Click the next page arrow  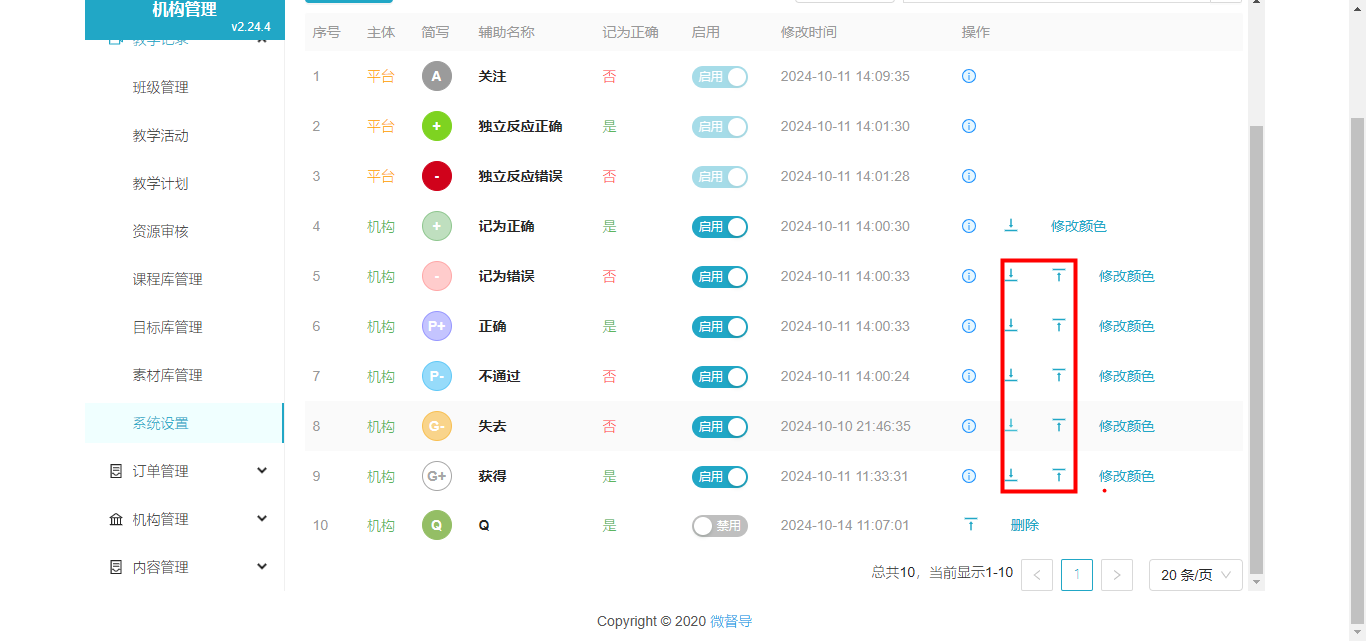point(1117,575)
